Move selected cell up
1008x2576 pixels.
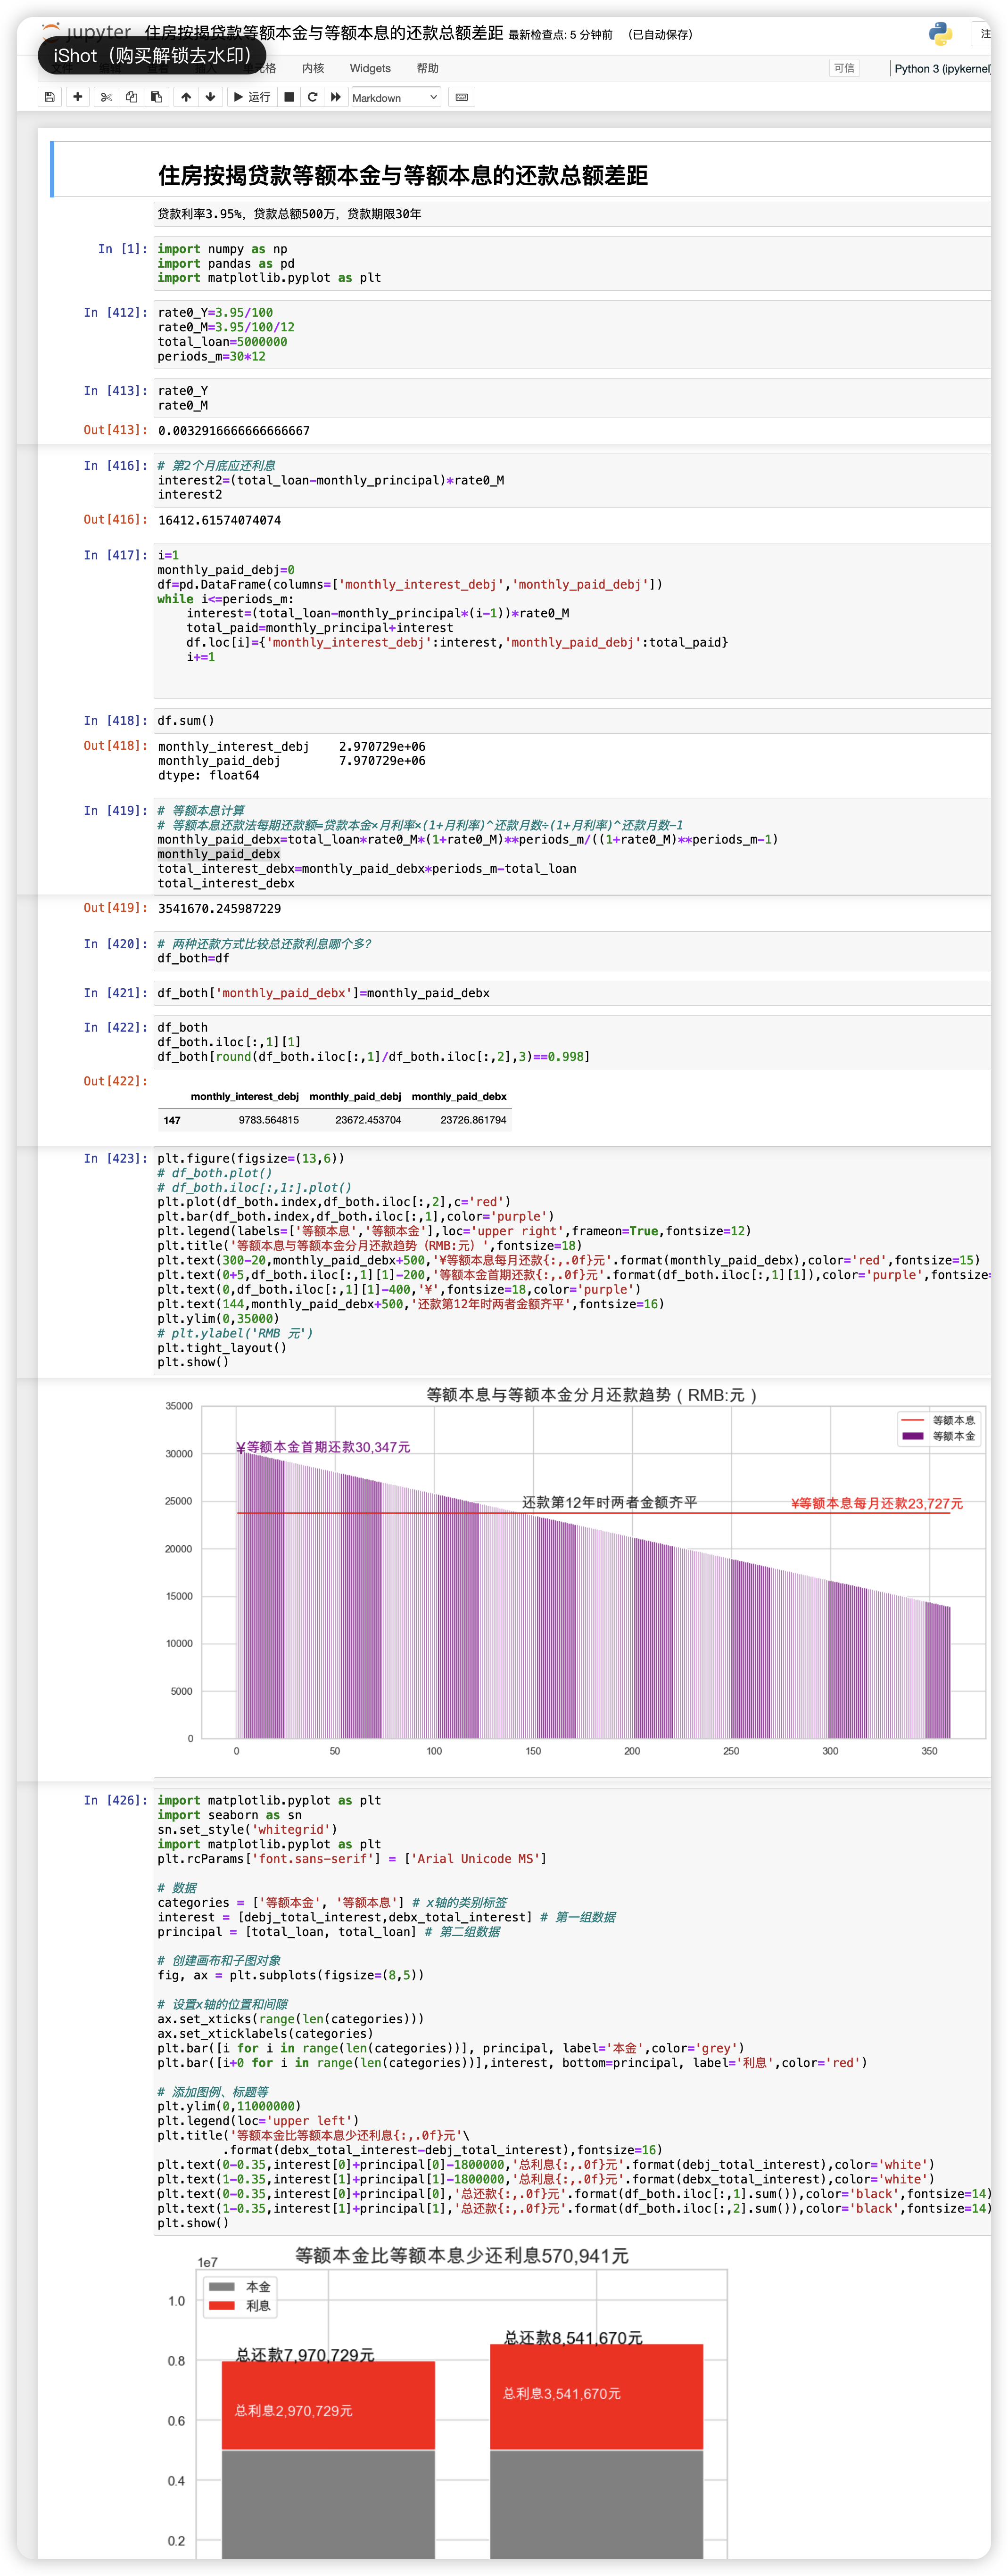(x=186, y=97)
